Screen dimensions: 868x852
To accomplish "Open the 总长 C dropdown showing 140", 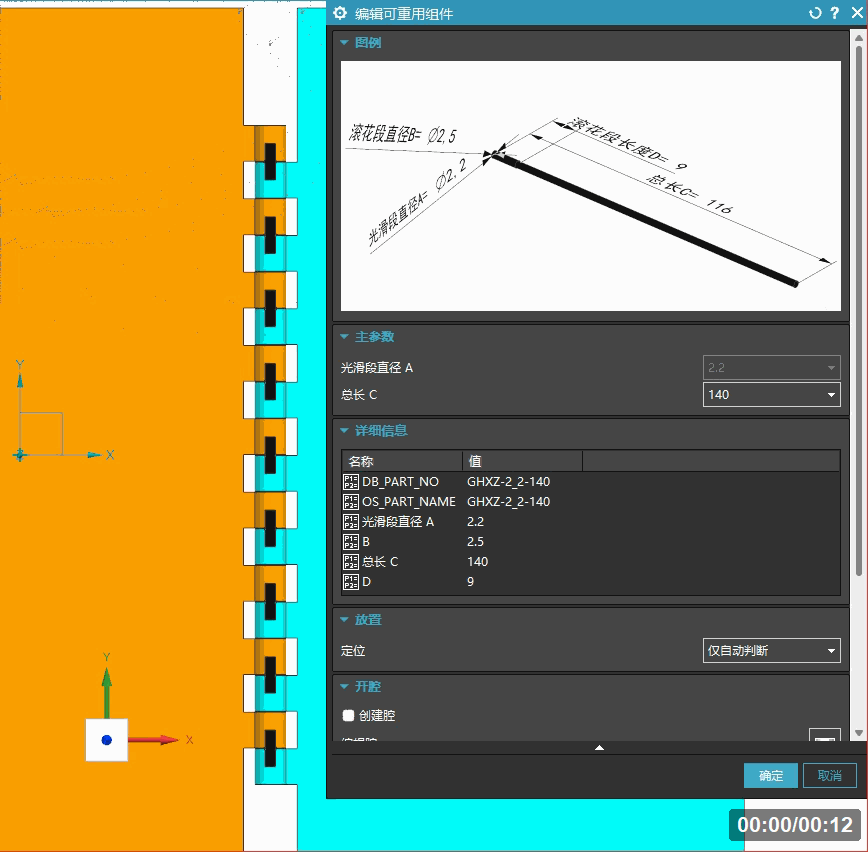I will tap(772, 395).
